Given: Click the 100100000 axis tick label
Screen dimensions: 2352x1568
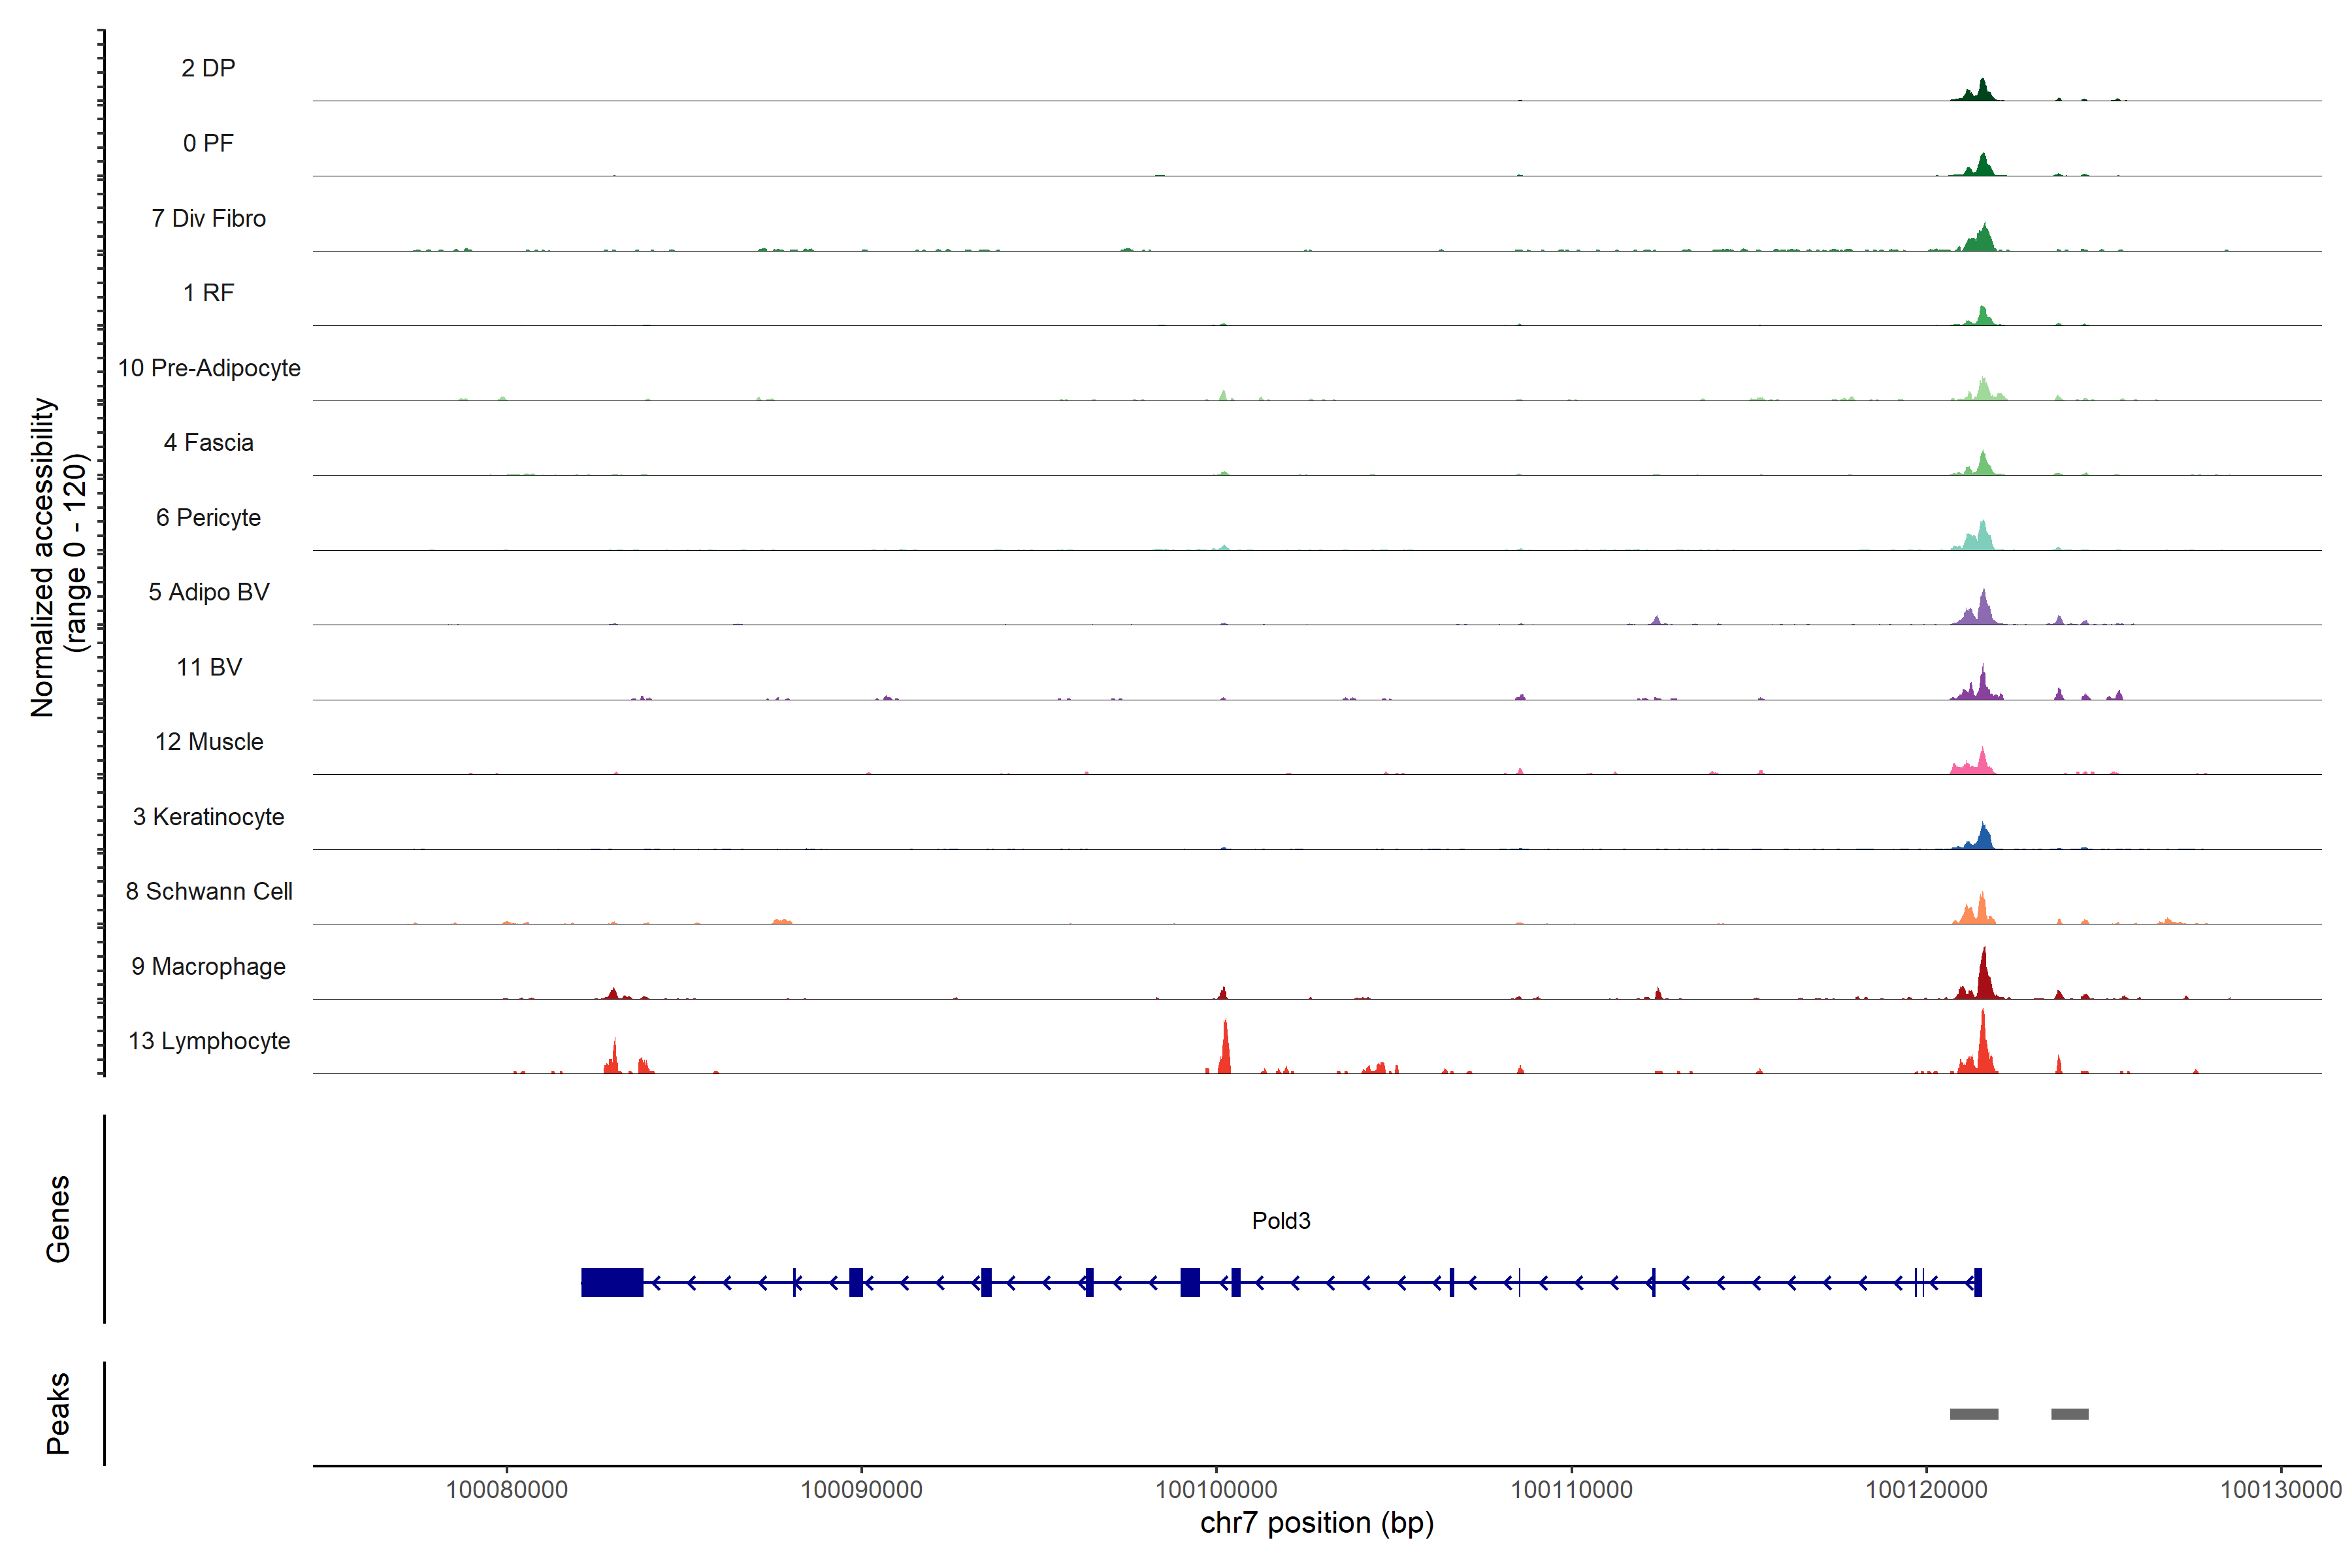Looking at the screenshot, I should pyautogui.click(x=1216, y=1490).
